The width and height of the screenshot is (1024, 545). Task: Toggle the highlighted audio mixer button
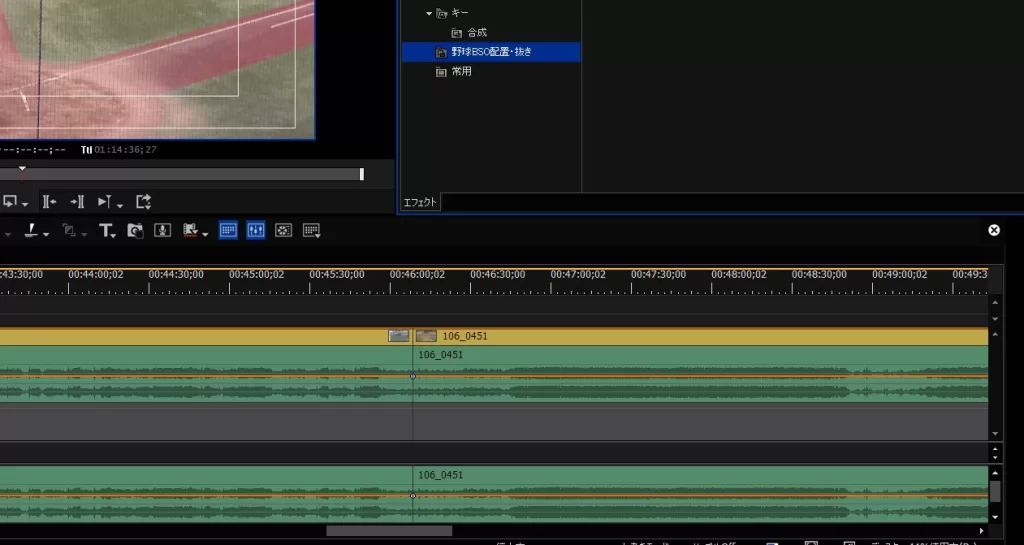[255, 231]
